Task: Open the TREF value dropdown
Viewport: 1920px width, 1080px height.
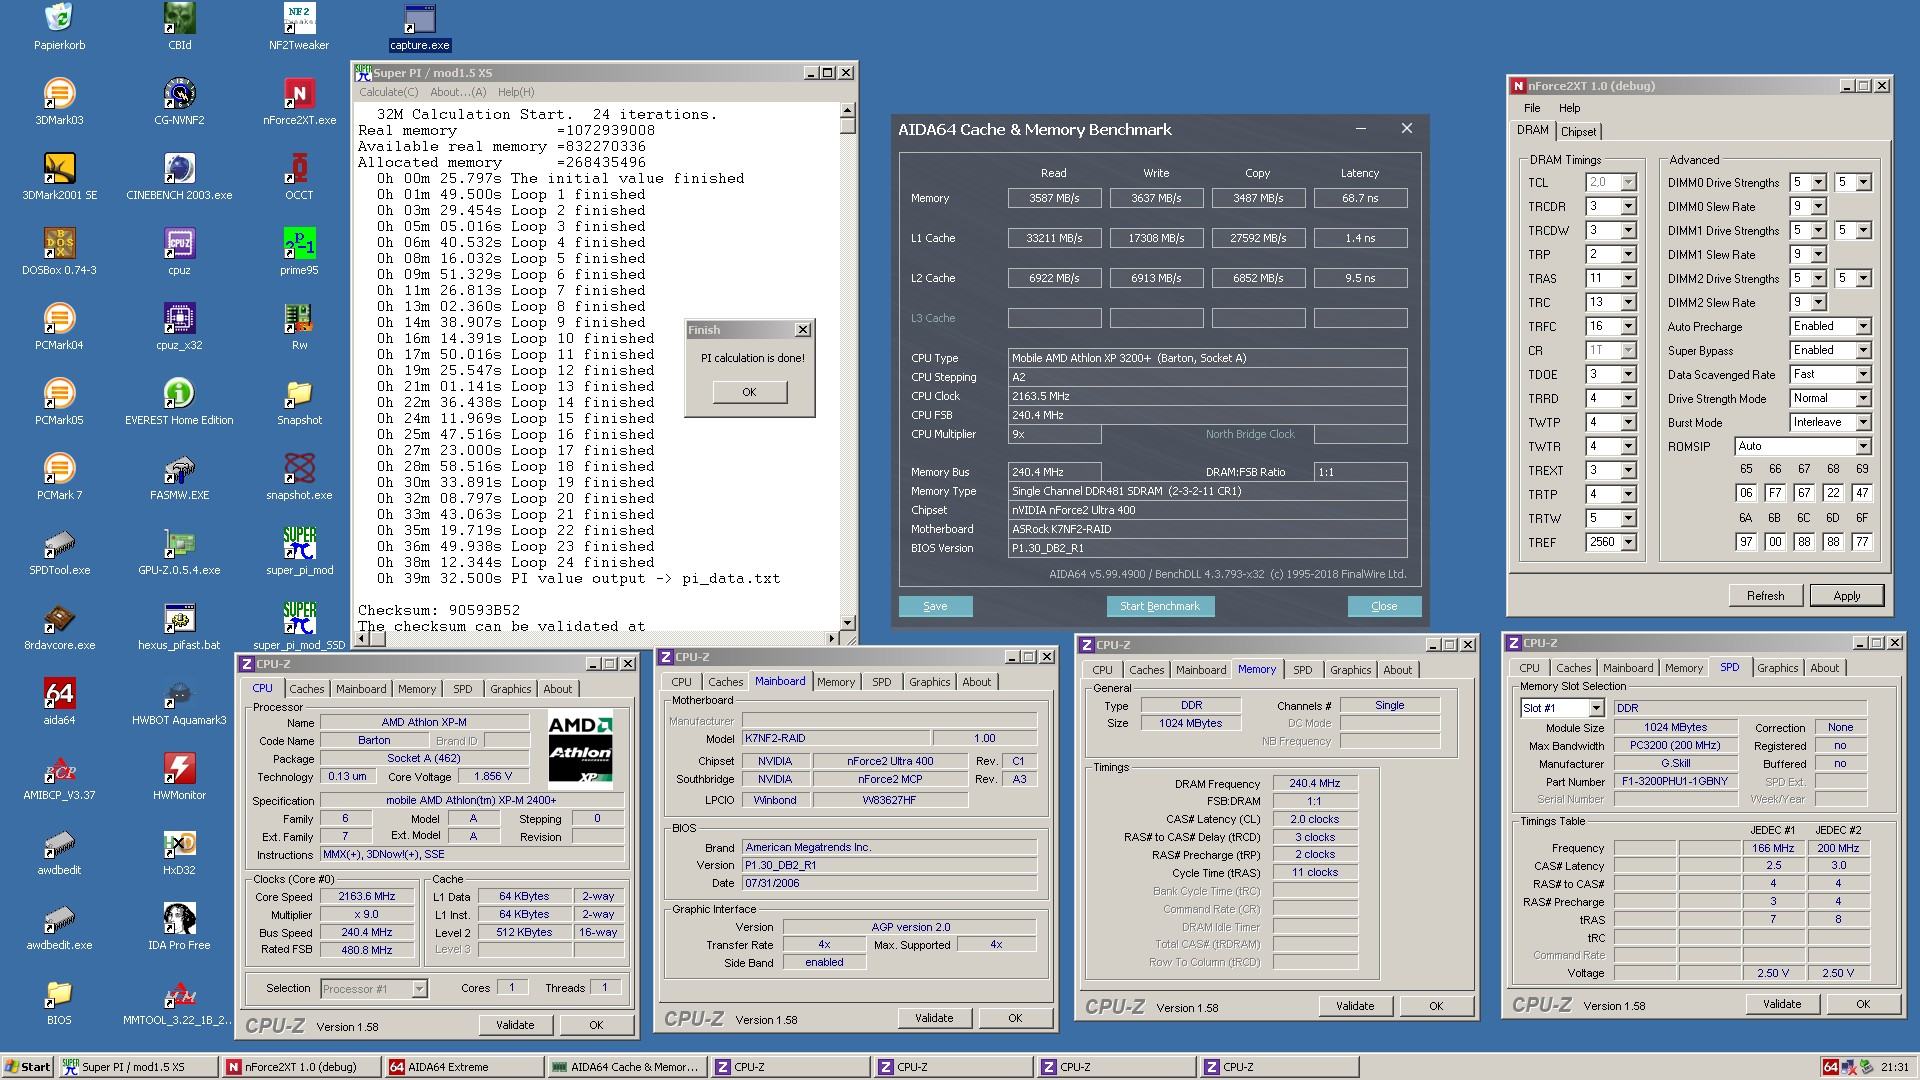Action: [x=1628, y=542]
